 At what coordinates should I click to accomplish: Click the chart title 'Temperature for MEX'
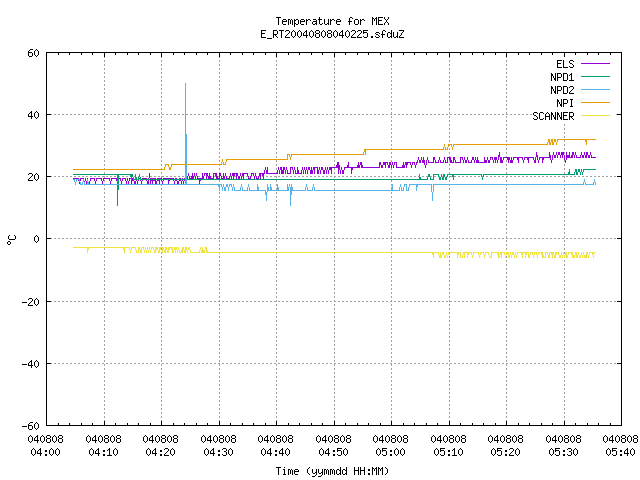coord(332,21)
